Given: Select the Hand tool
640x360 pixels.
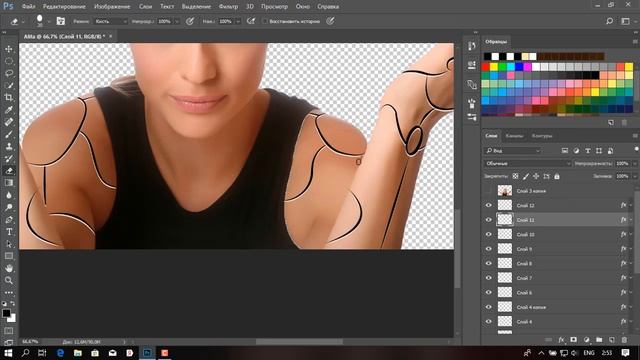Looking at the screenshot, I should [x=9, y=268].
